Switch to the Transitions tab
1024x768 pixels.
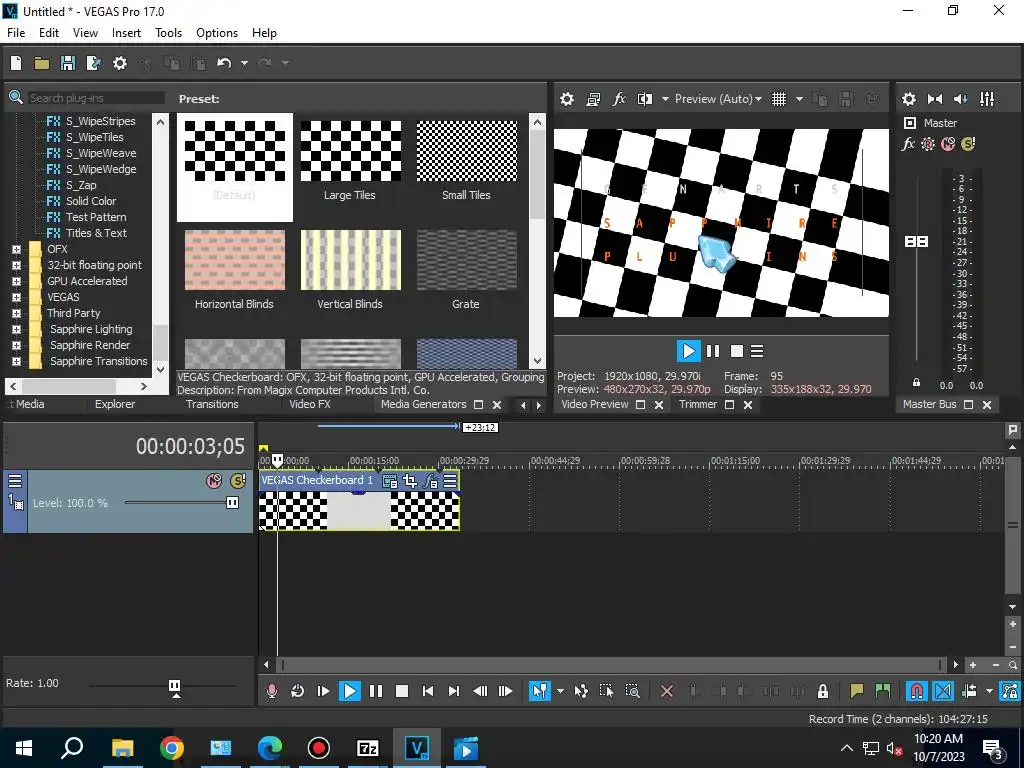(x=212, y=404)
